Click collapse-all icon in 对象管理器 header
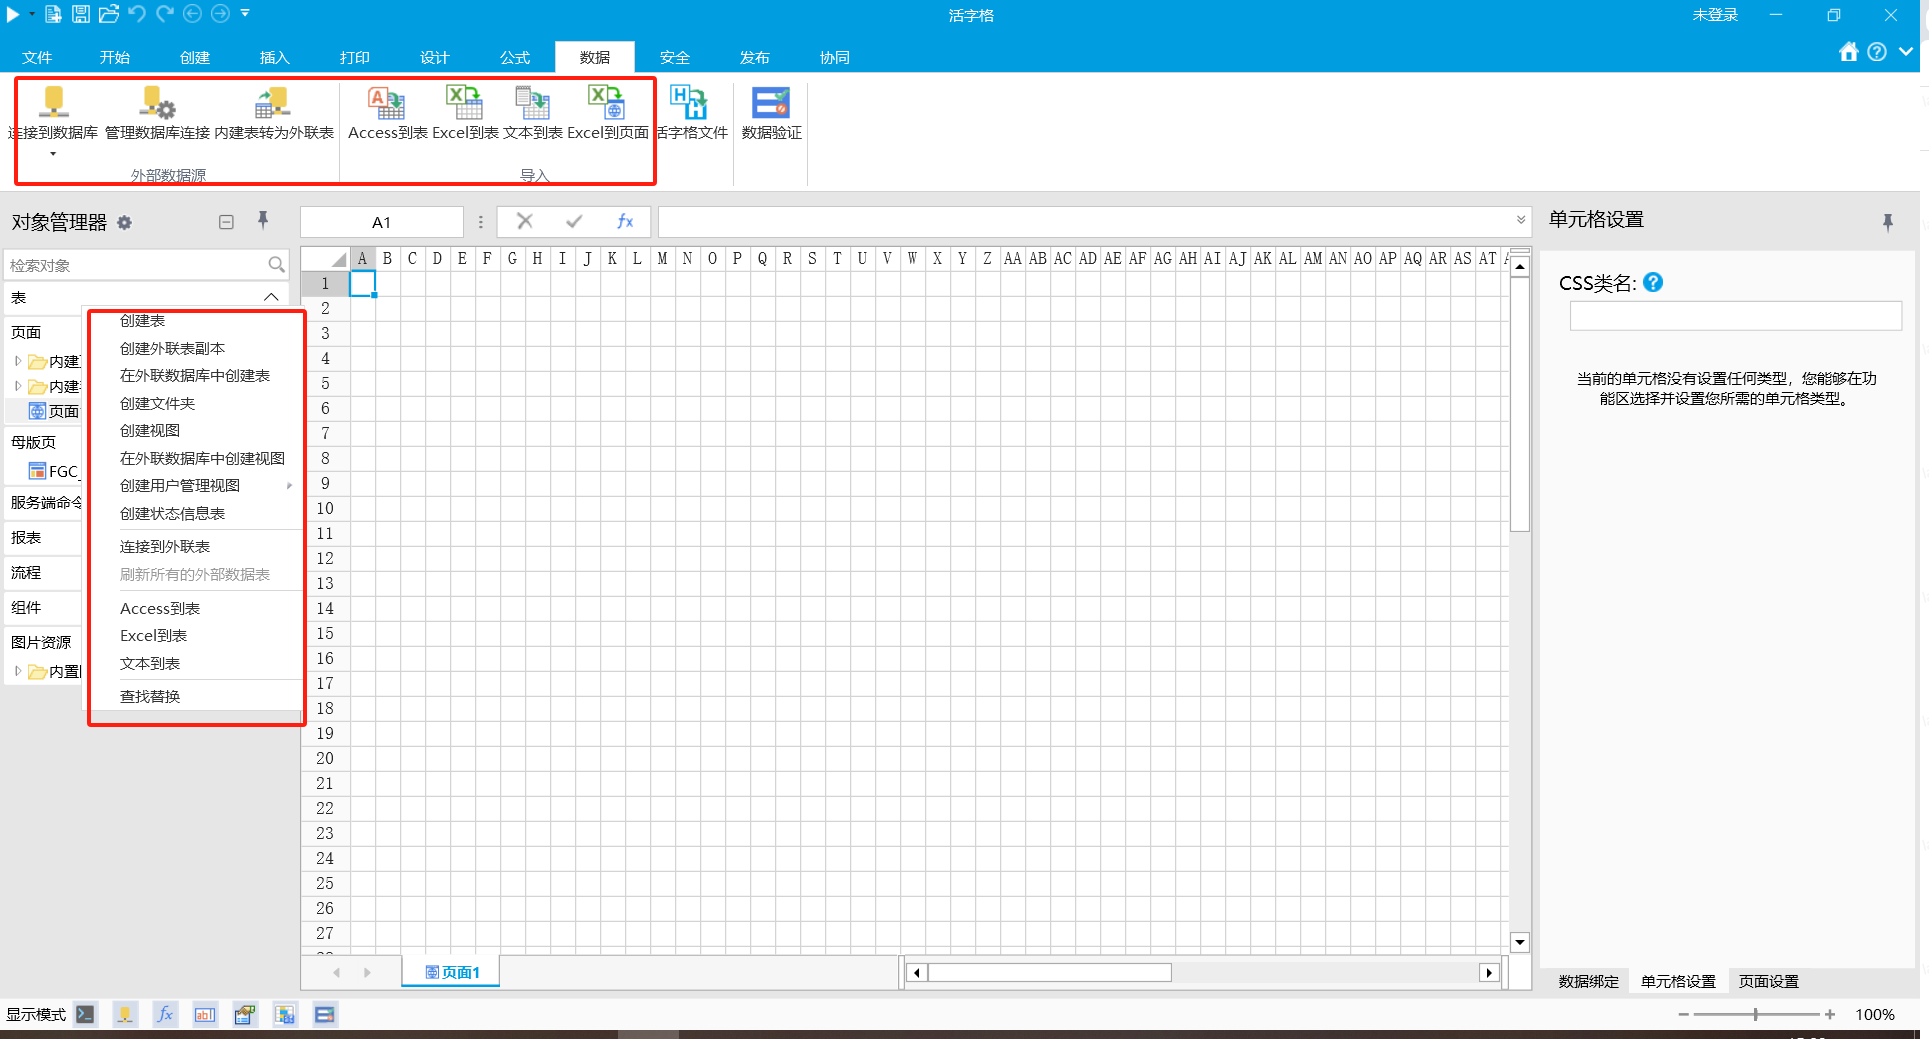1929x1039 pixels. click(226, 222)
